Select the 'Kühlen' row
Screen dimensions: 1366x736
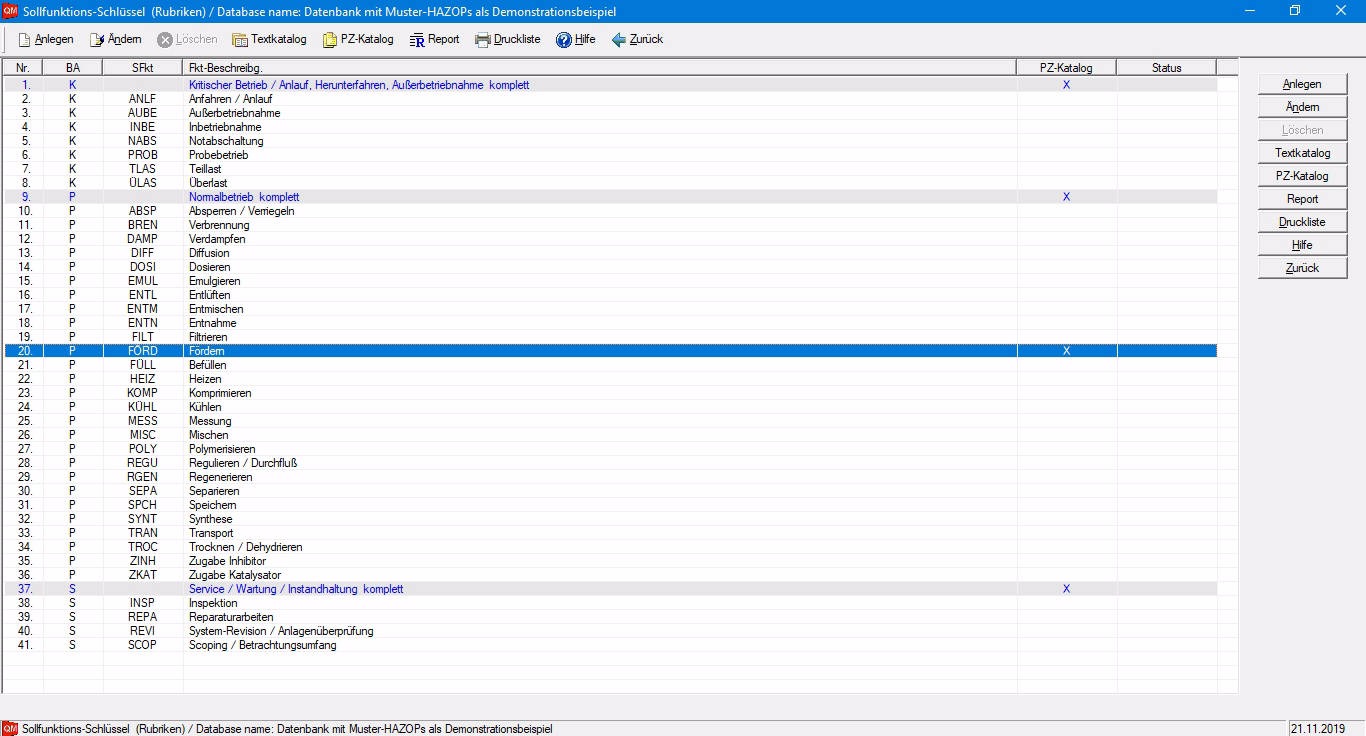click(610, 407)
